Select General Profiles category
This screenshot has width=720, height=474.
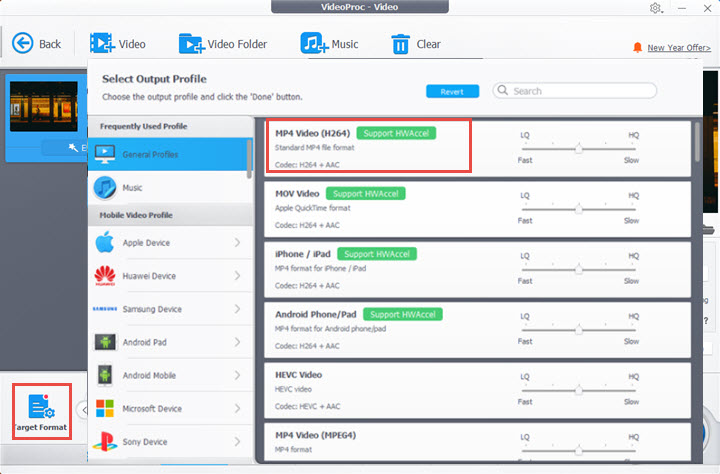168,154
